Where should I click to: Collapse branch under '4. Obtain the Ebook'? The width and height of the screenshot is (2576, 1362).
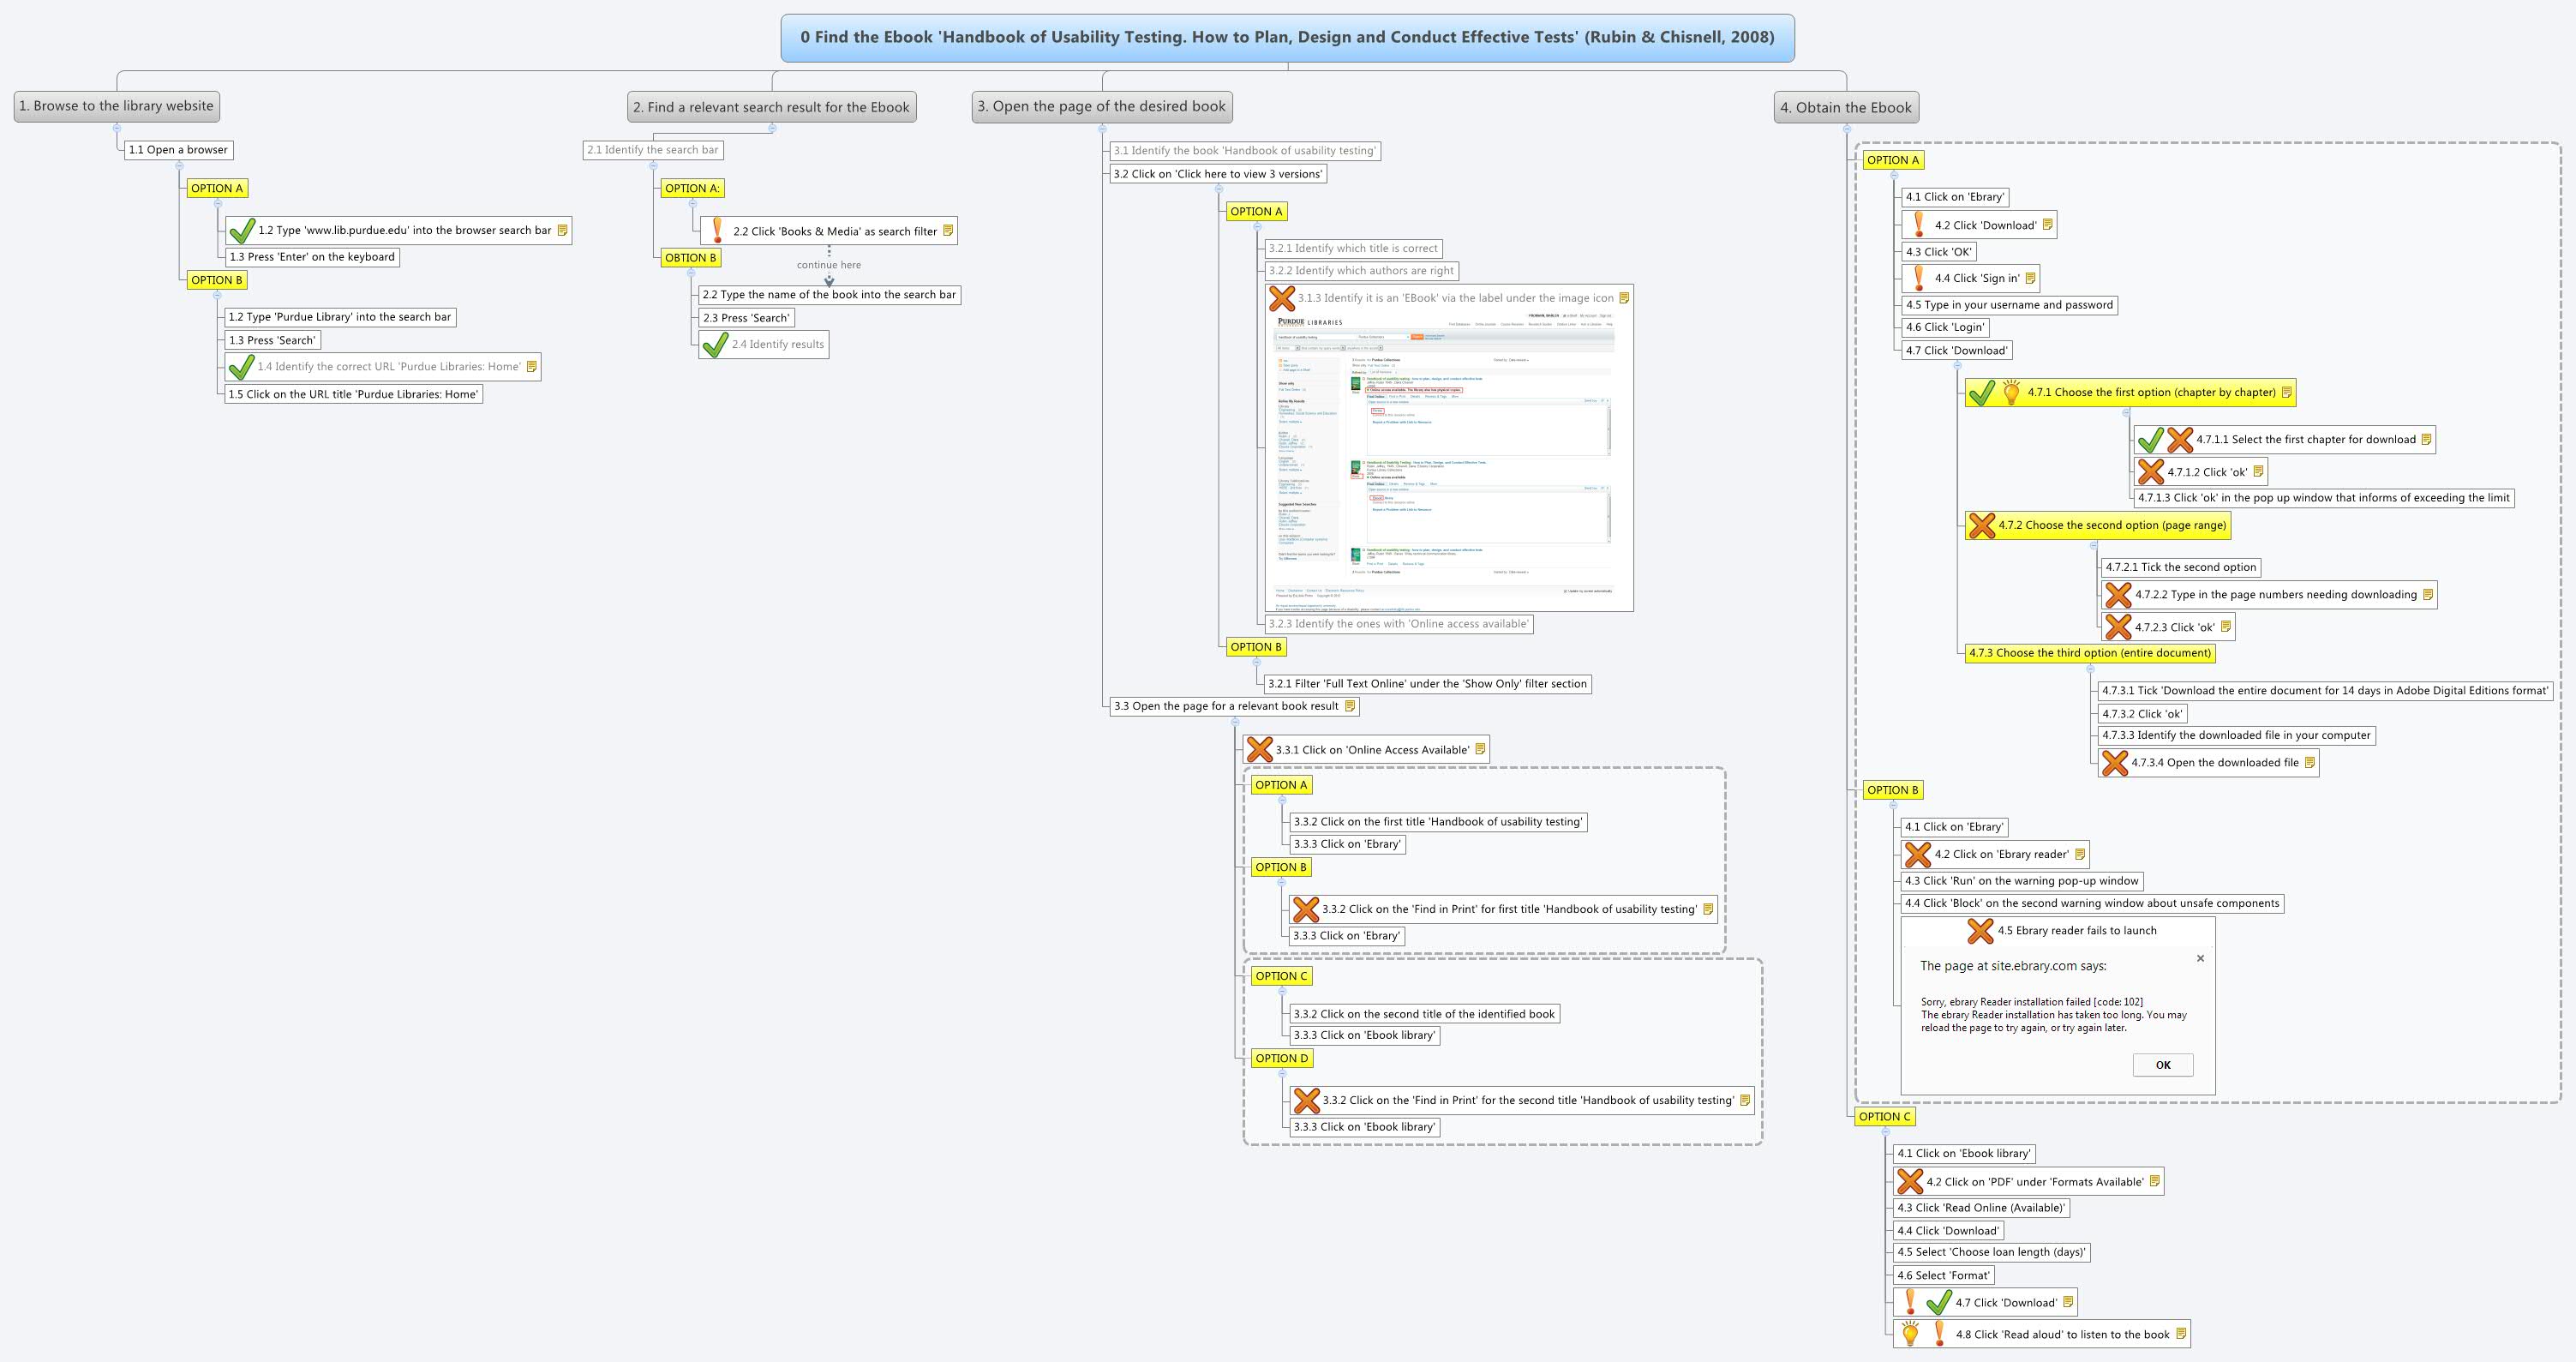tap(1846, 129)
